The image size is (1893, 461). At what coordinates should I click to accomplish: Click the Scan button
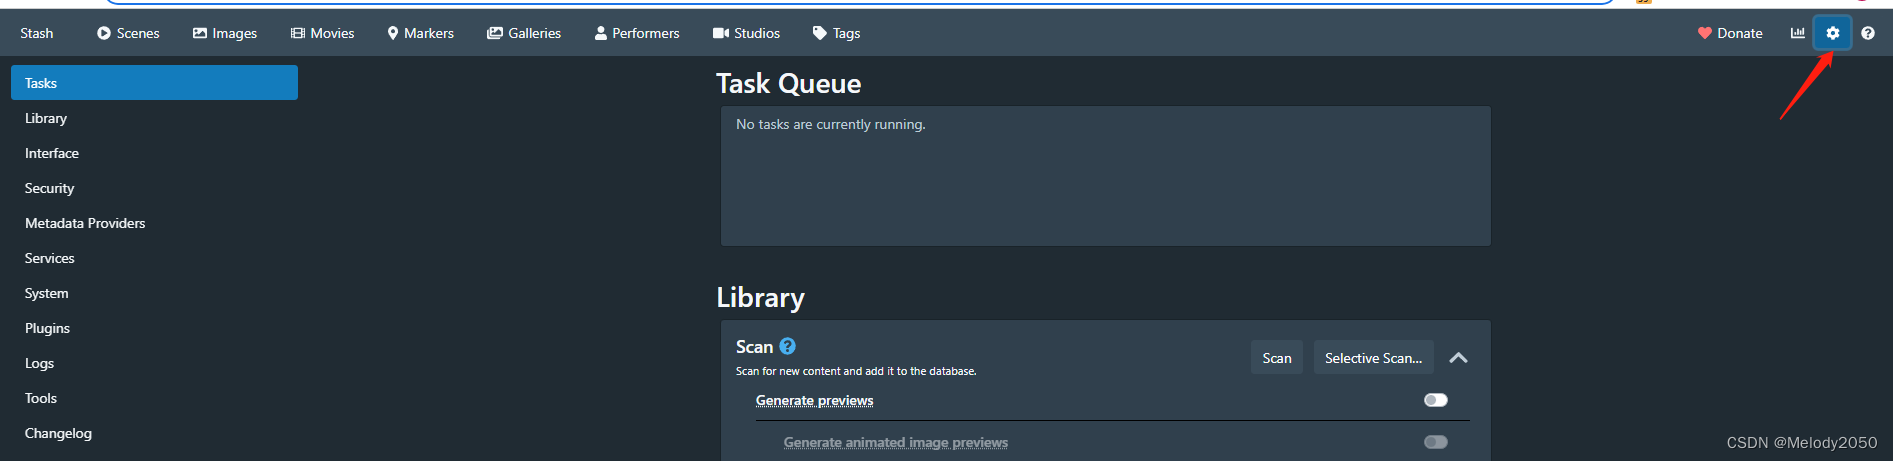click(1277, 358)
